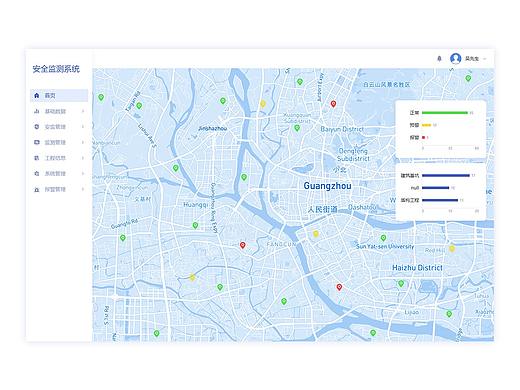Expand the last sidebar menu via its chevron
This screenshot has height=390, width=520.
coord(83,189)
